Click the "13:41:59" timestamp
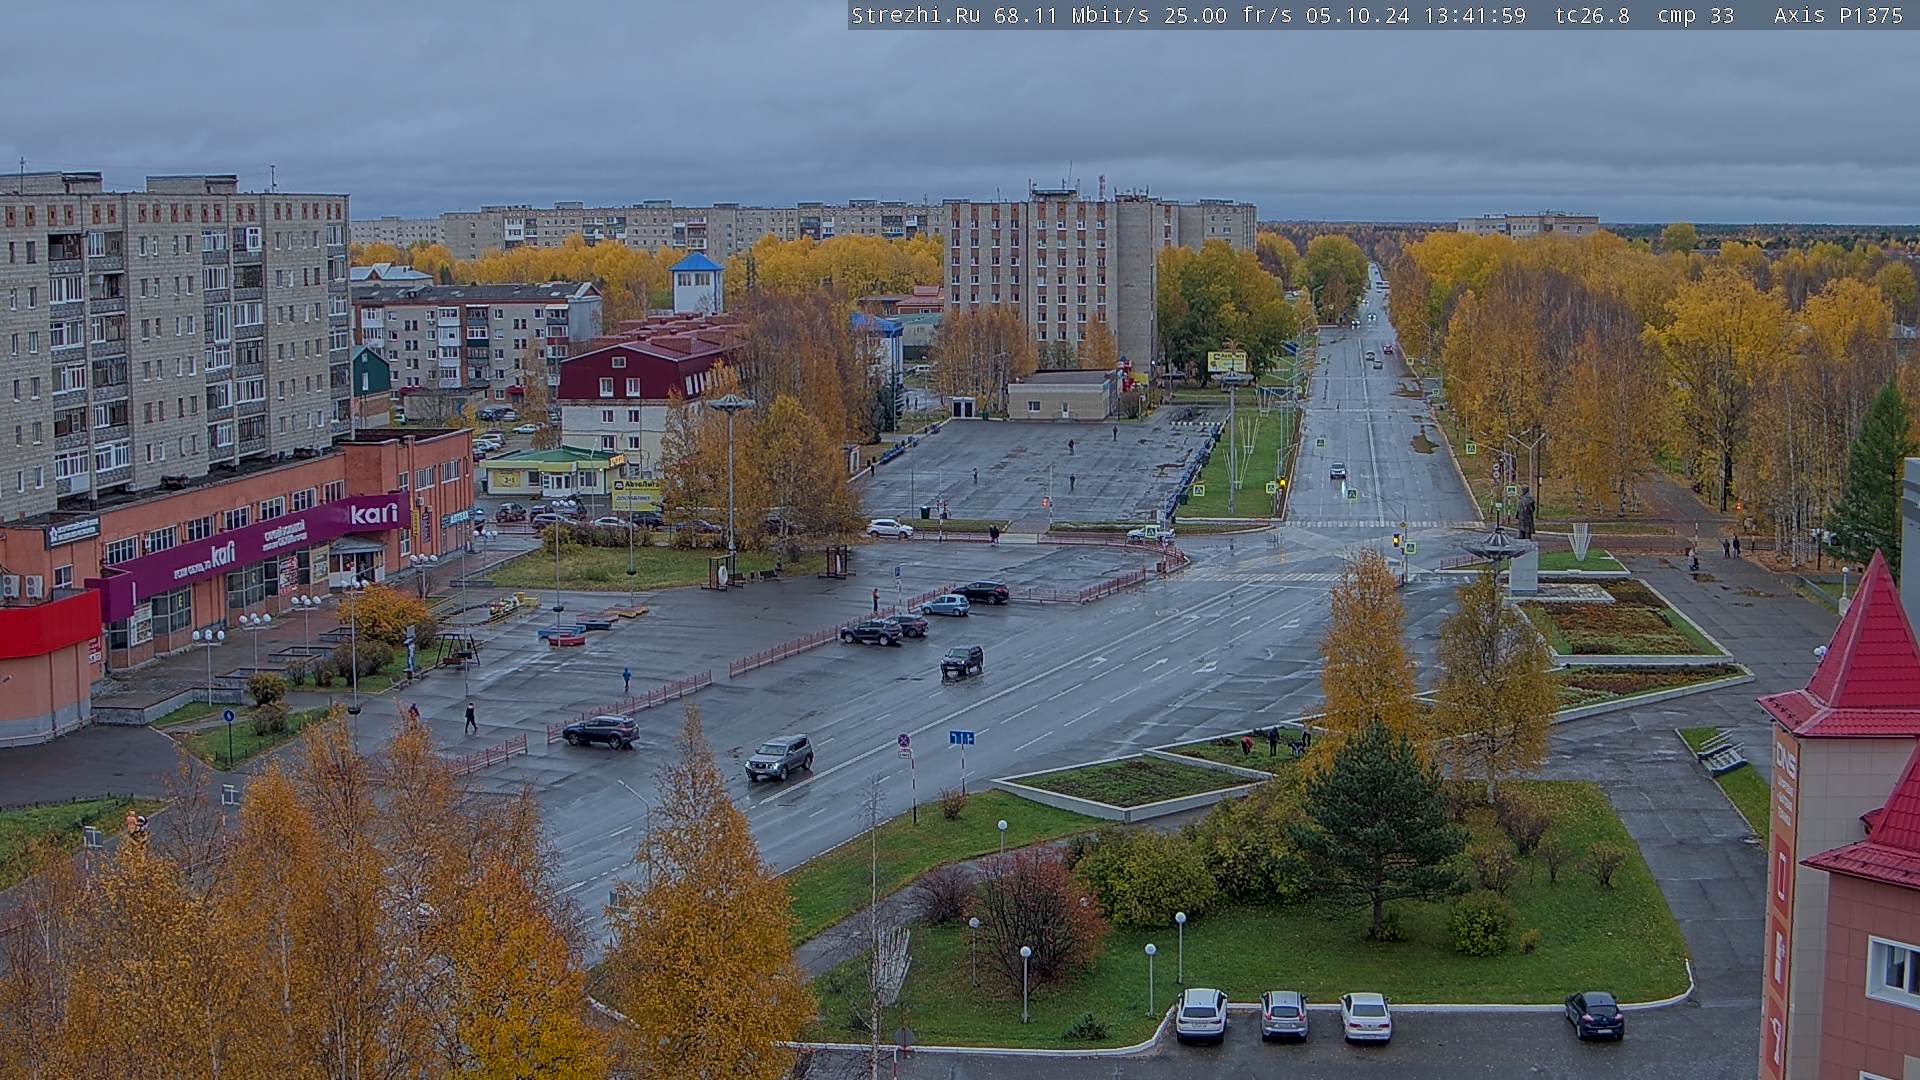The image size is (1920, 1080). point(1475,15)
